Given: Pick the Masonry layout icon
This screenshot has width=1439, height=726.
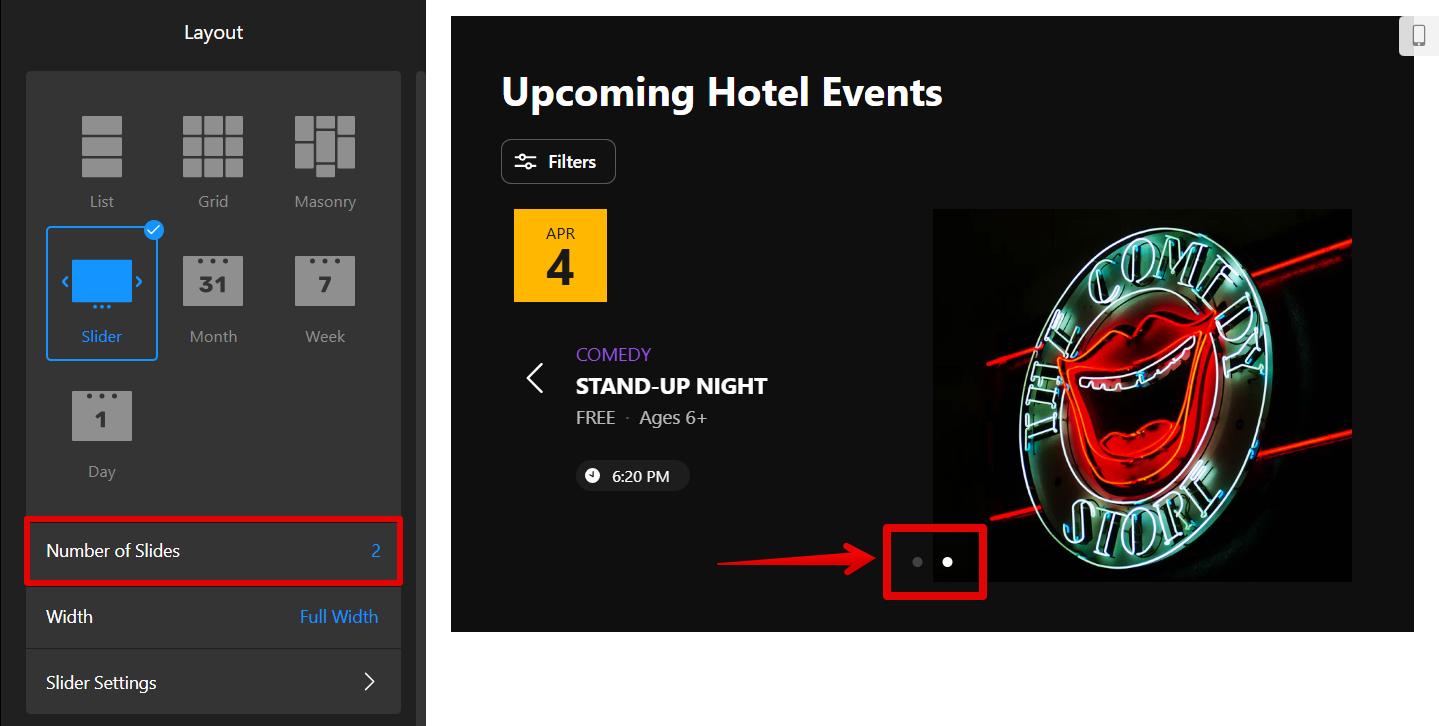Looking at the screenshot, I should pyautogui.click(x=325, y=147).
